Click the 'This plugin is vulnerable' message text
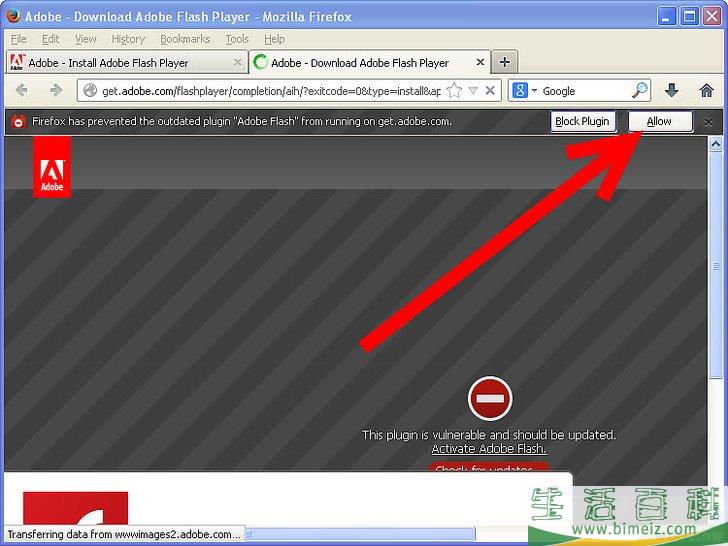Screen dimensions: 728x546 pyautogui.click(x=489, y=435)
